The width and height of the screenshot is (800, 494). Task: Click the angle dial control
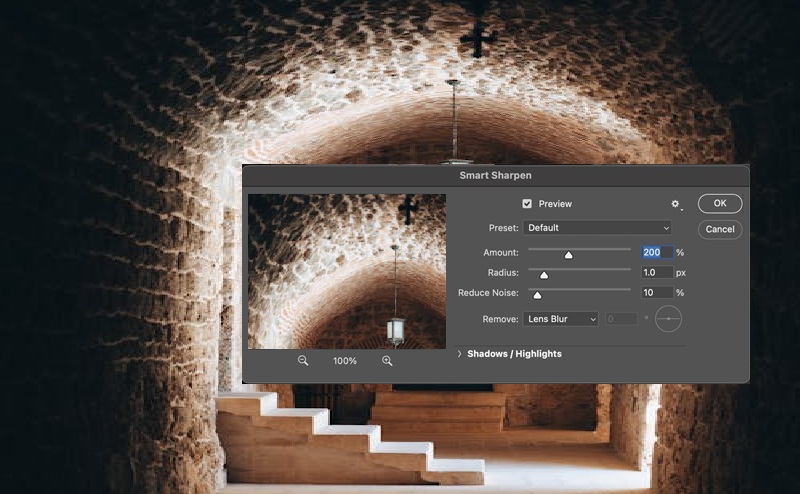click(x=668, y=319)
